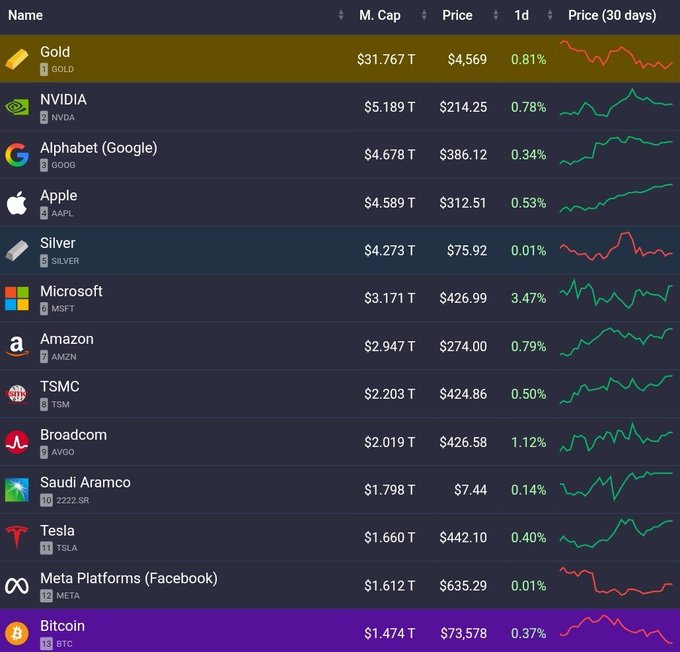
Task: Sort by Price using its sort arrows
Action: pos(496,15)
